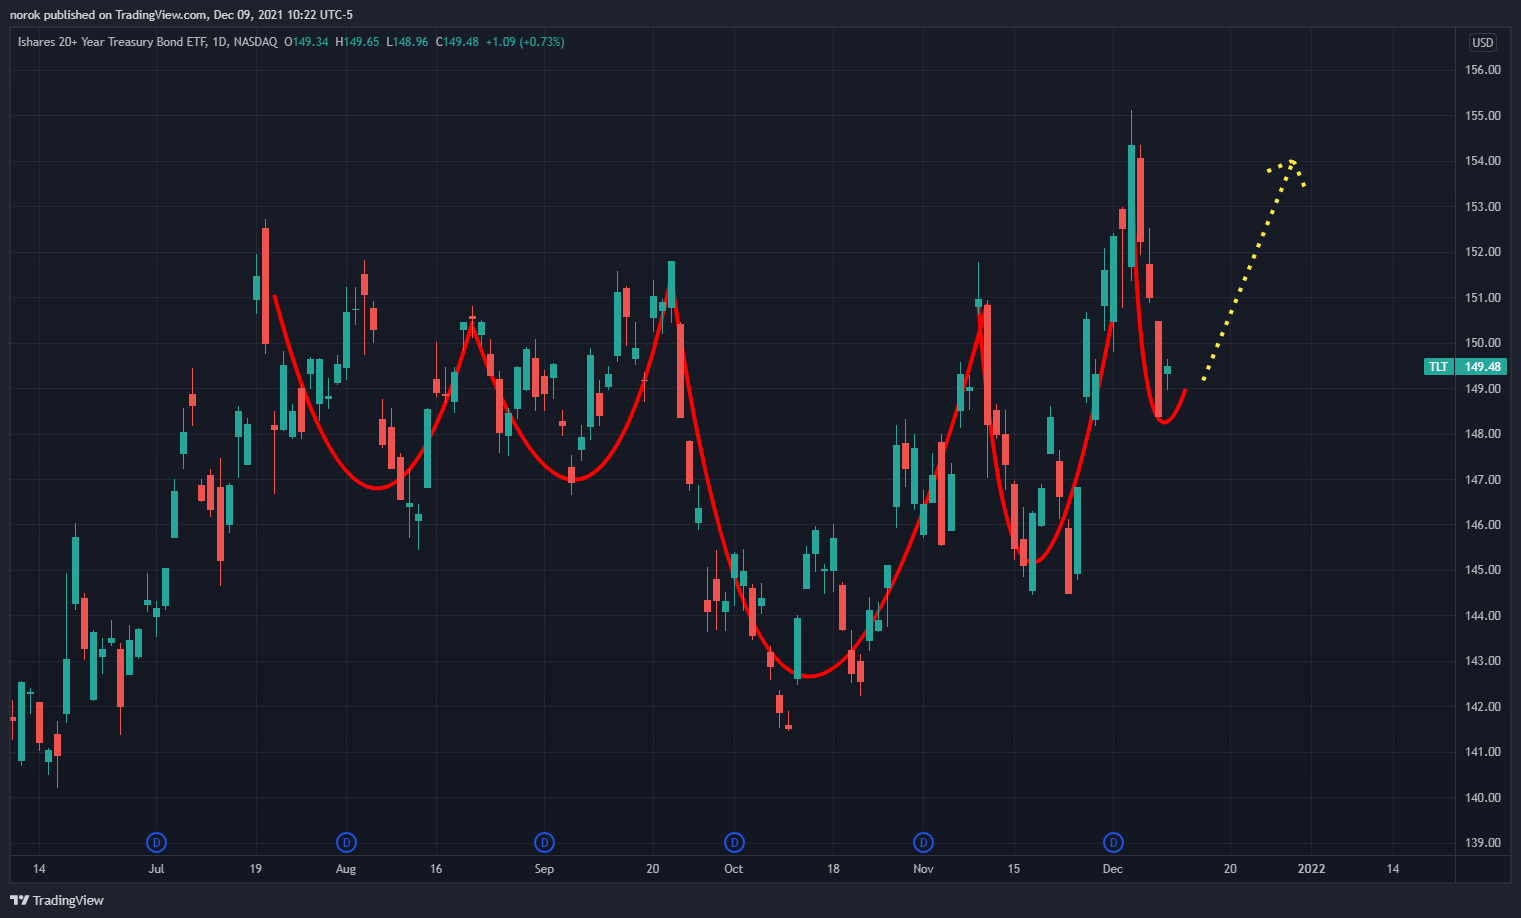Click the Jul label on time axis
This screenshot has height=918, width=1521.
(x=156, y=869)
